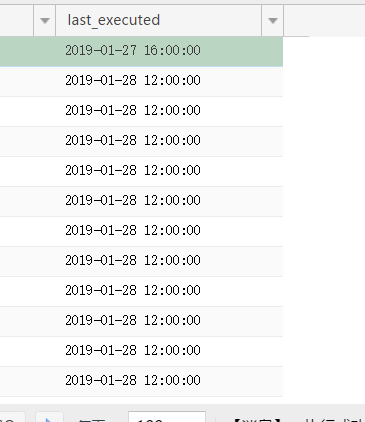The image size is (365, 422).
Task: Click the partially visible pager button at left
Action: point(12,418)
